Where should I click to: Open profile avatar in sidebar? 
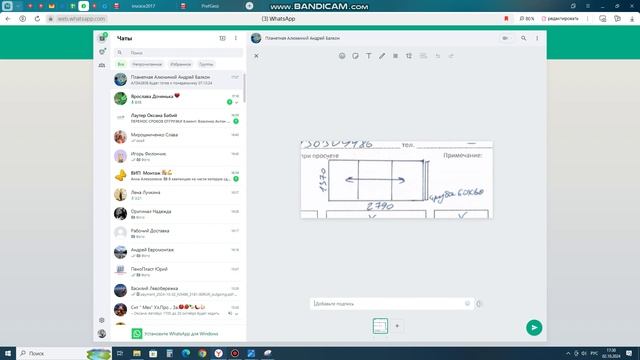point(102,334)
